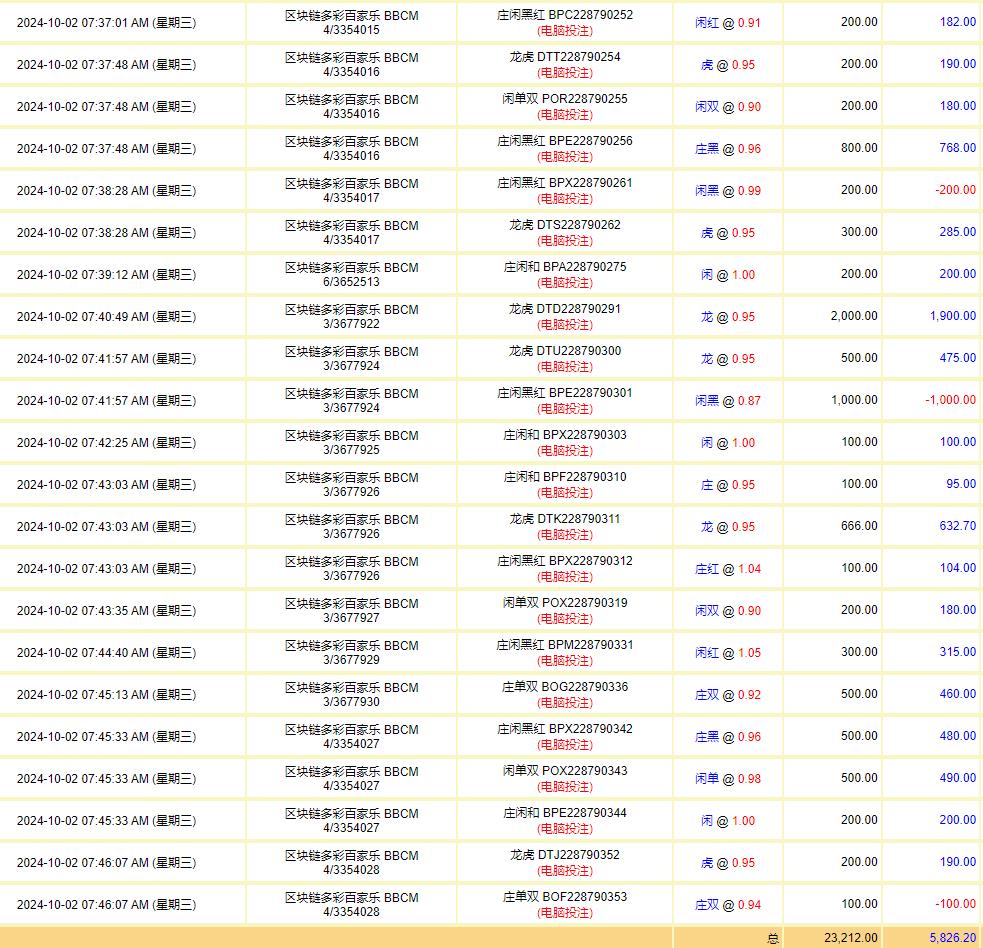
Task: Select the 庄双 @ 0.94 bet in last row
Action: coord(728,904)
